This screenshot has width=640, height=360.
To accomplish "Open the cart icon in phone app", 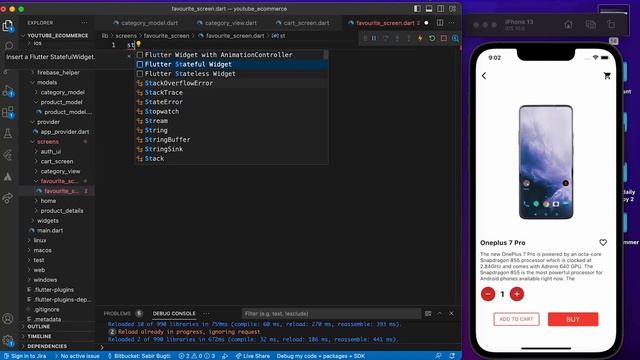I will click(x=607, y=76).
